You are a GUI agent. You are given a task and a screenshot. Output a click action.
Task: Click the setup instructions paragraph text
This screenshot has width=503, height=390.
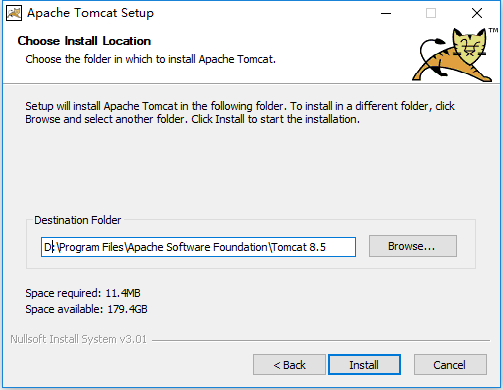click(240, 112)
